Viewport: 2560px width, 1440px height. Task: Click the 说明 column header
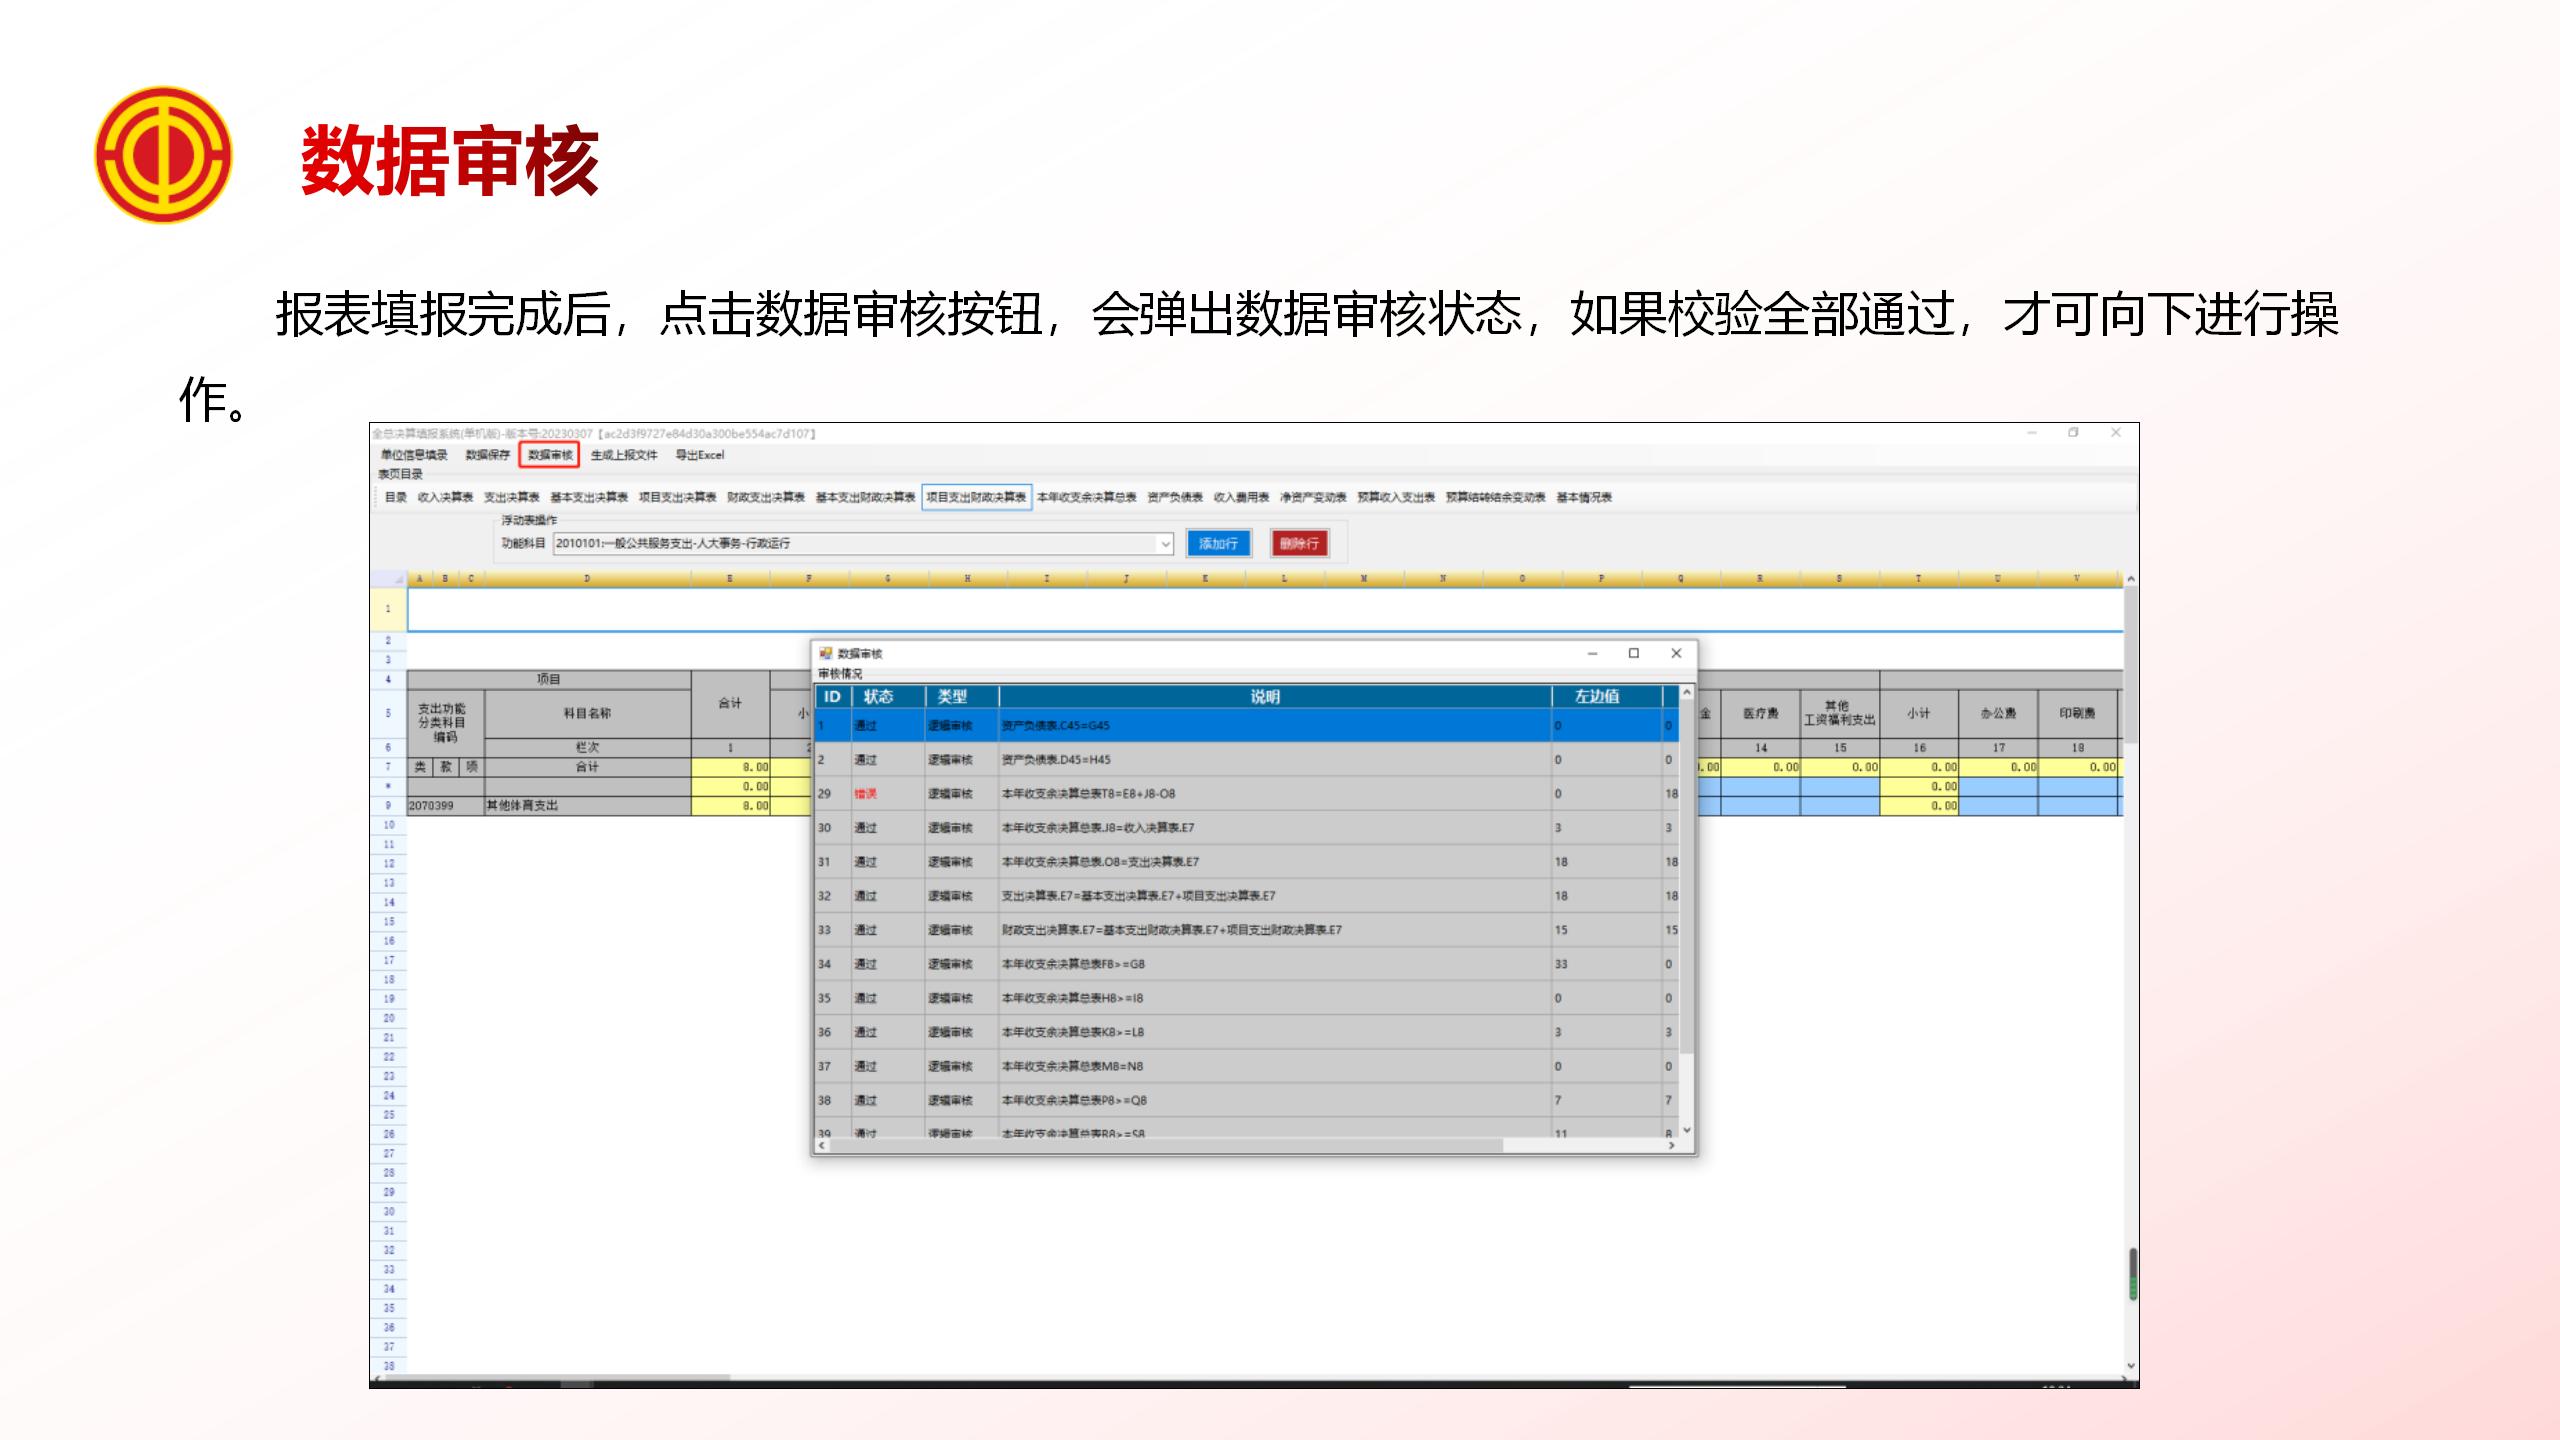pos(1265,696)
